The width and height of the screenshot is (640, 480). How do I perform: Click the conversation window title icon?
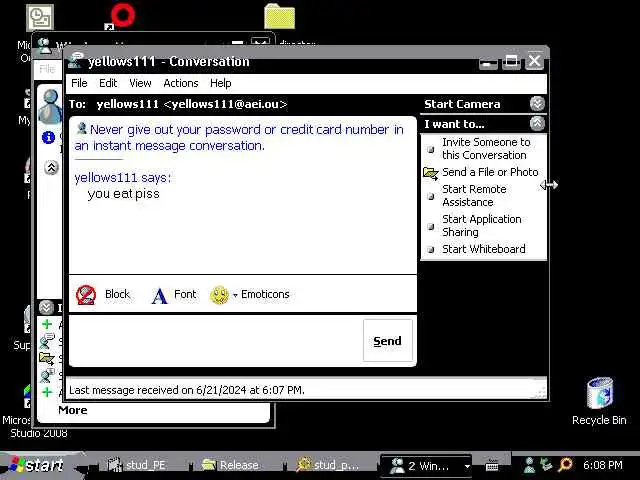(76, 60)
